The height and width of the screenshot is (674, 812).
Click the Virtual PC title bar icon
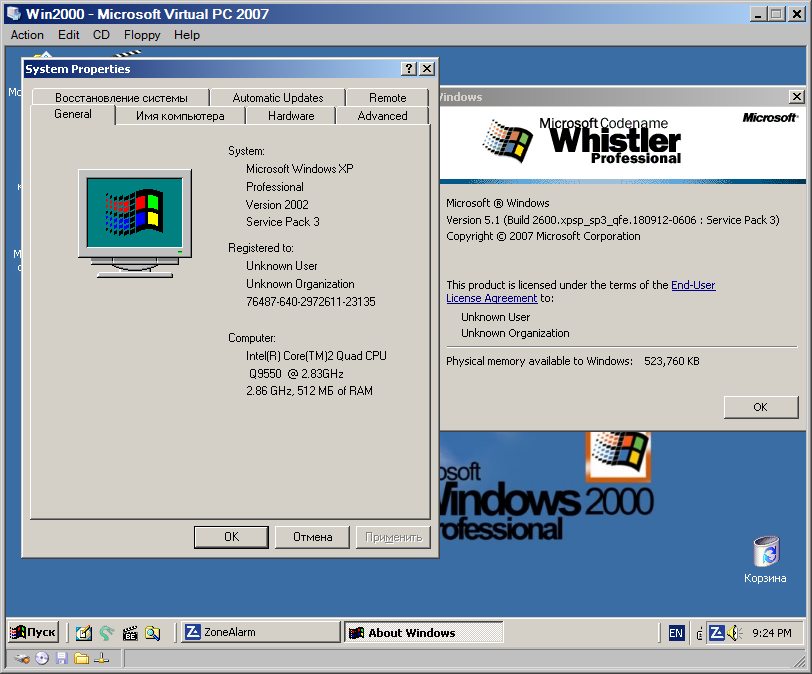pyautogui.click(x=13, y=13)
